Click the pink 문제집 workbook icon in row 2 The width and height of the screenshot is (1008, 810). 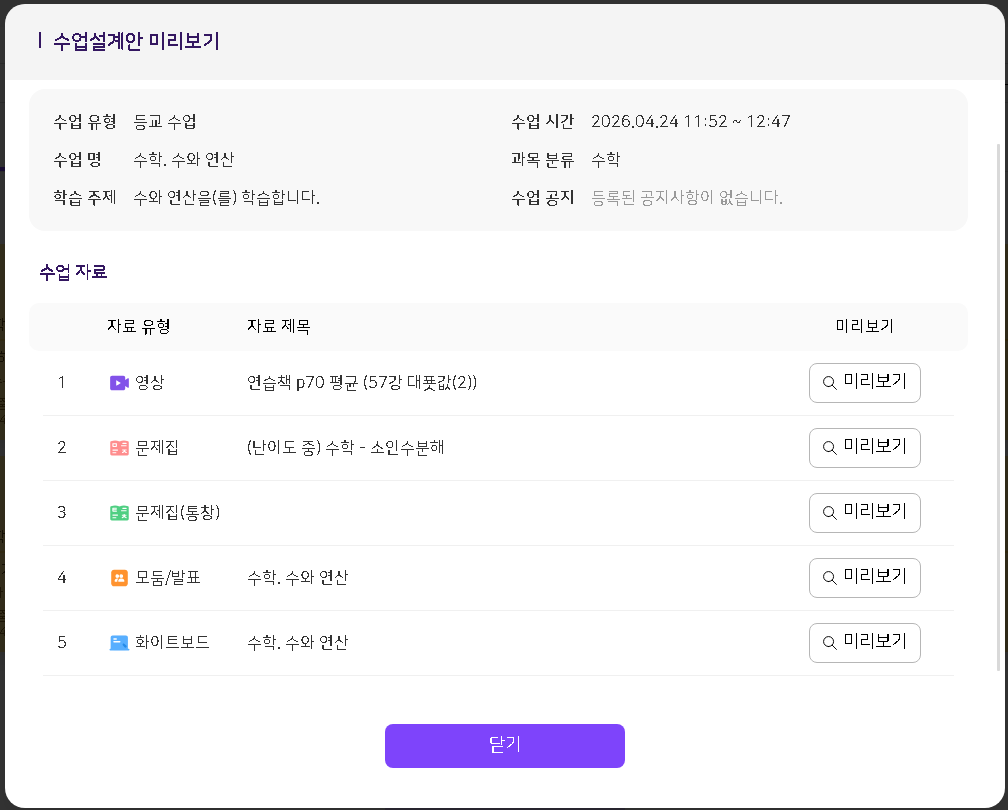click(119, 448)
